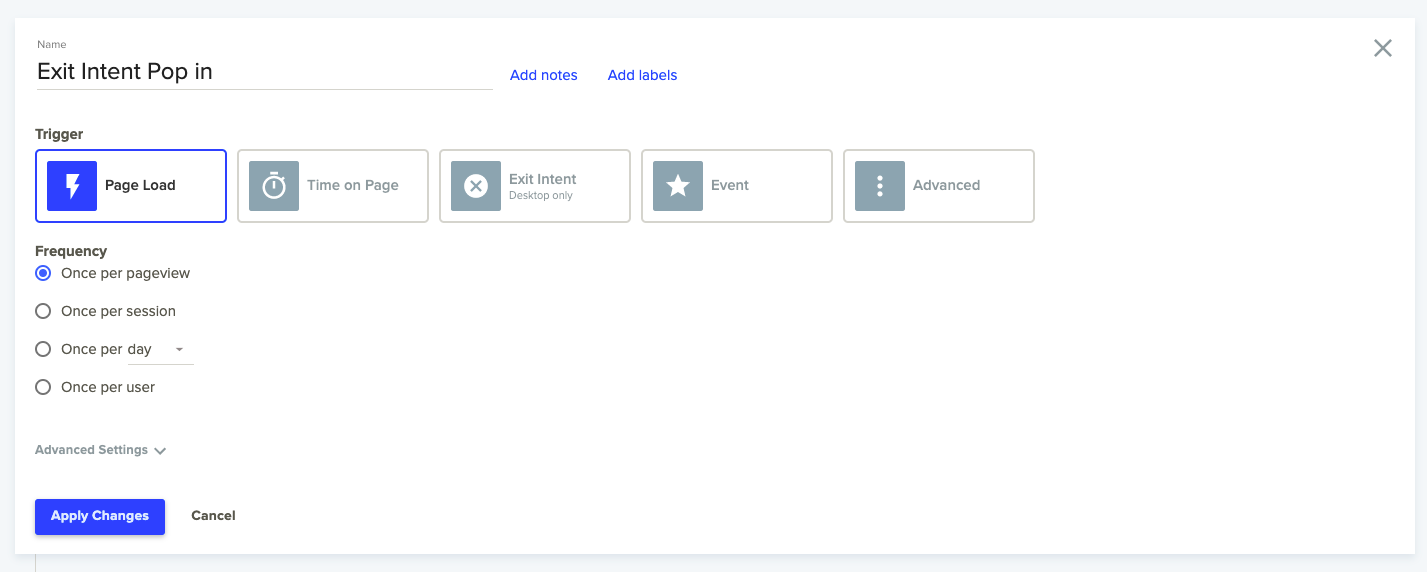
Task: Choose Once per session frequency
Action: point(43,311)
